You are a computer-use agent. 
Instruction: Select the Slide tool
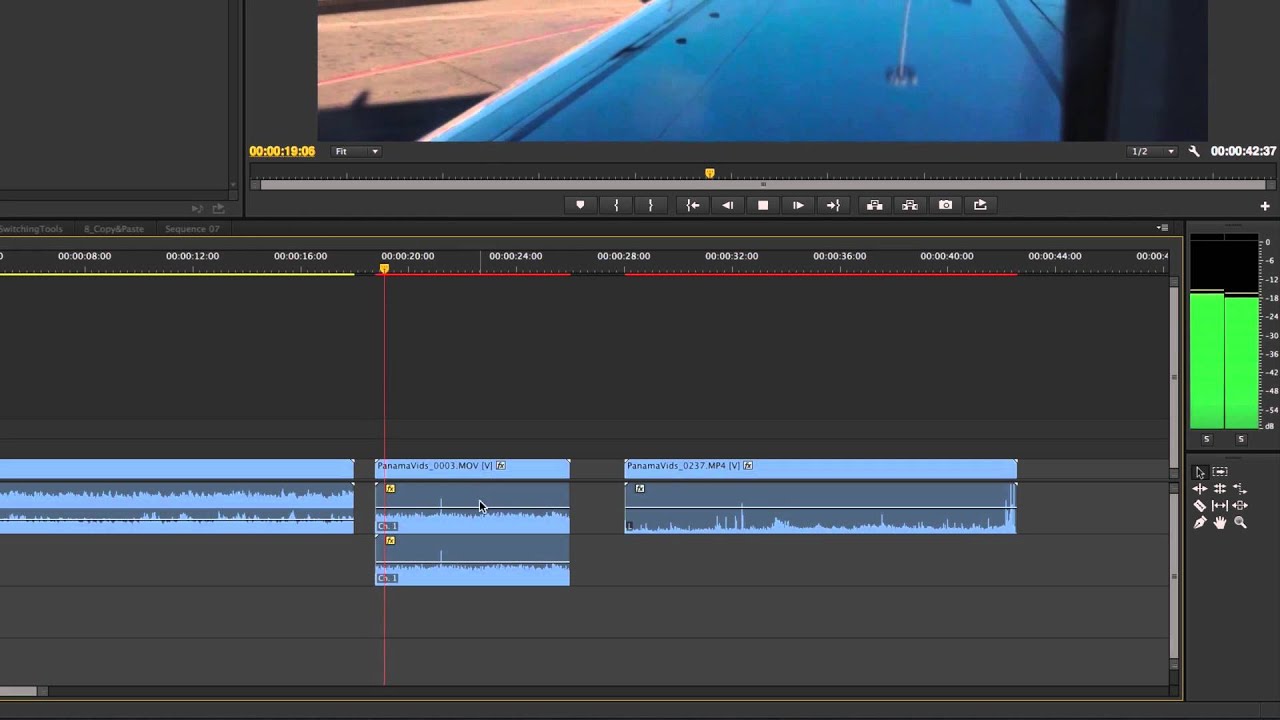click(x=1240, y=506)
